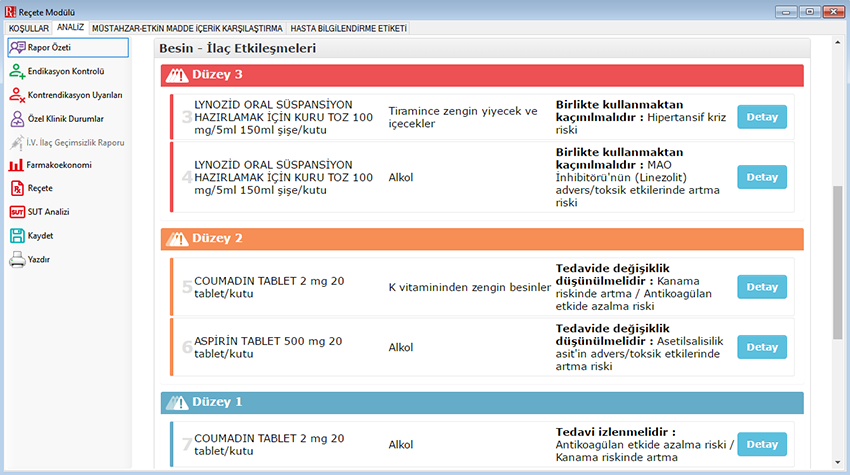Open Detay for Aspirin alcohol interaction

pos(761,347)
